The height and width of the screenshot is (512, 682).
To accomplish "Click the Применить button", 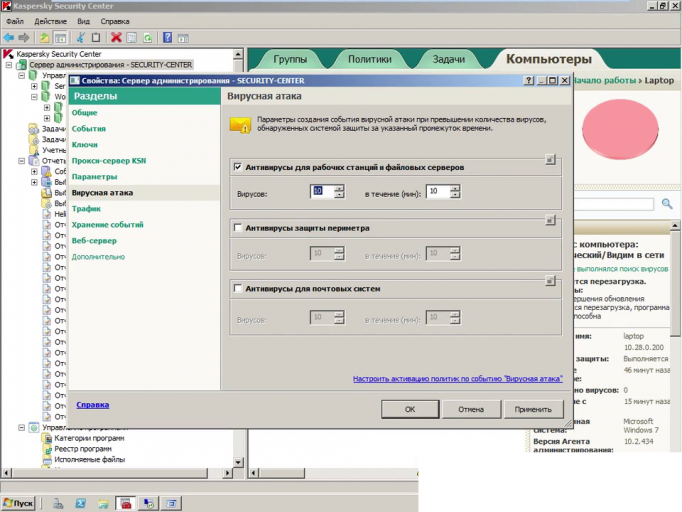I will click(533, 409).
